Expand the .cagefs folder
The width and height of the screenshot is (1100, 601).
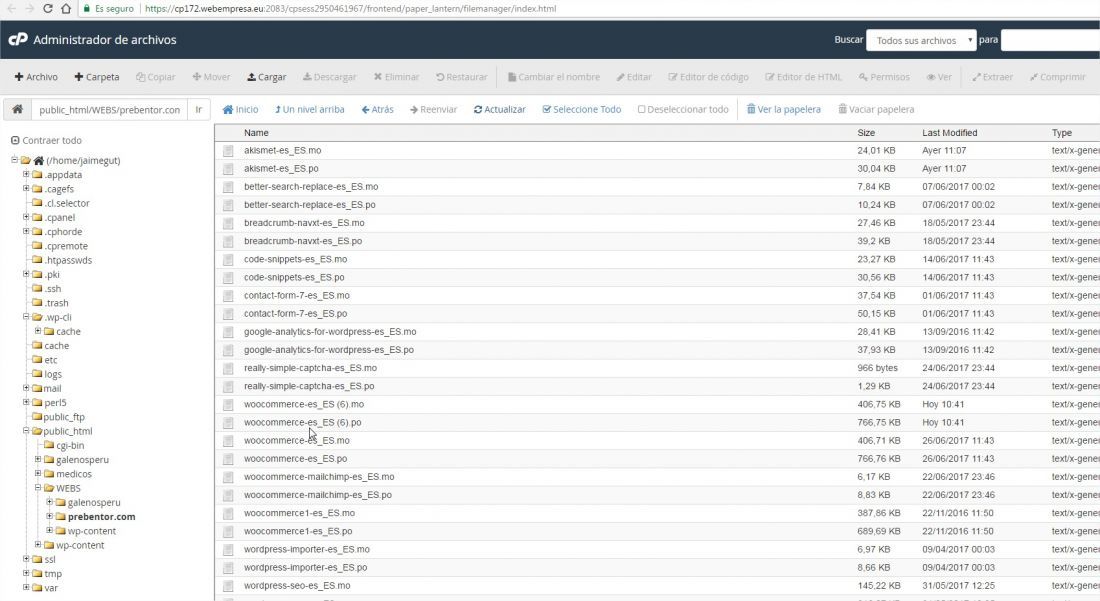point(26,188)
